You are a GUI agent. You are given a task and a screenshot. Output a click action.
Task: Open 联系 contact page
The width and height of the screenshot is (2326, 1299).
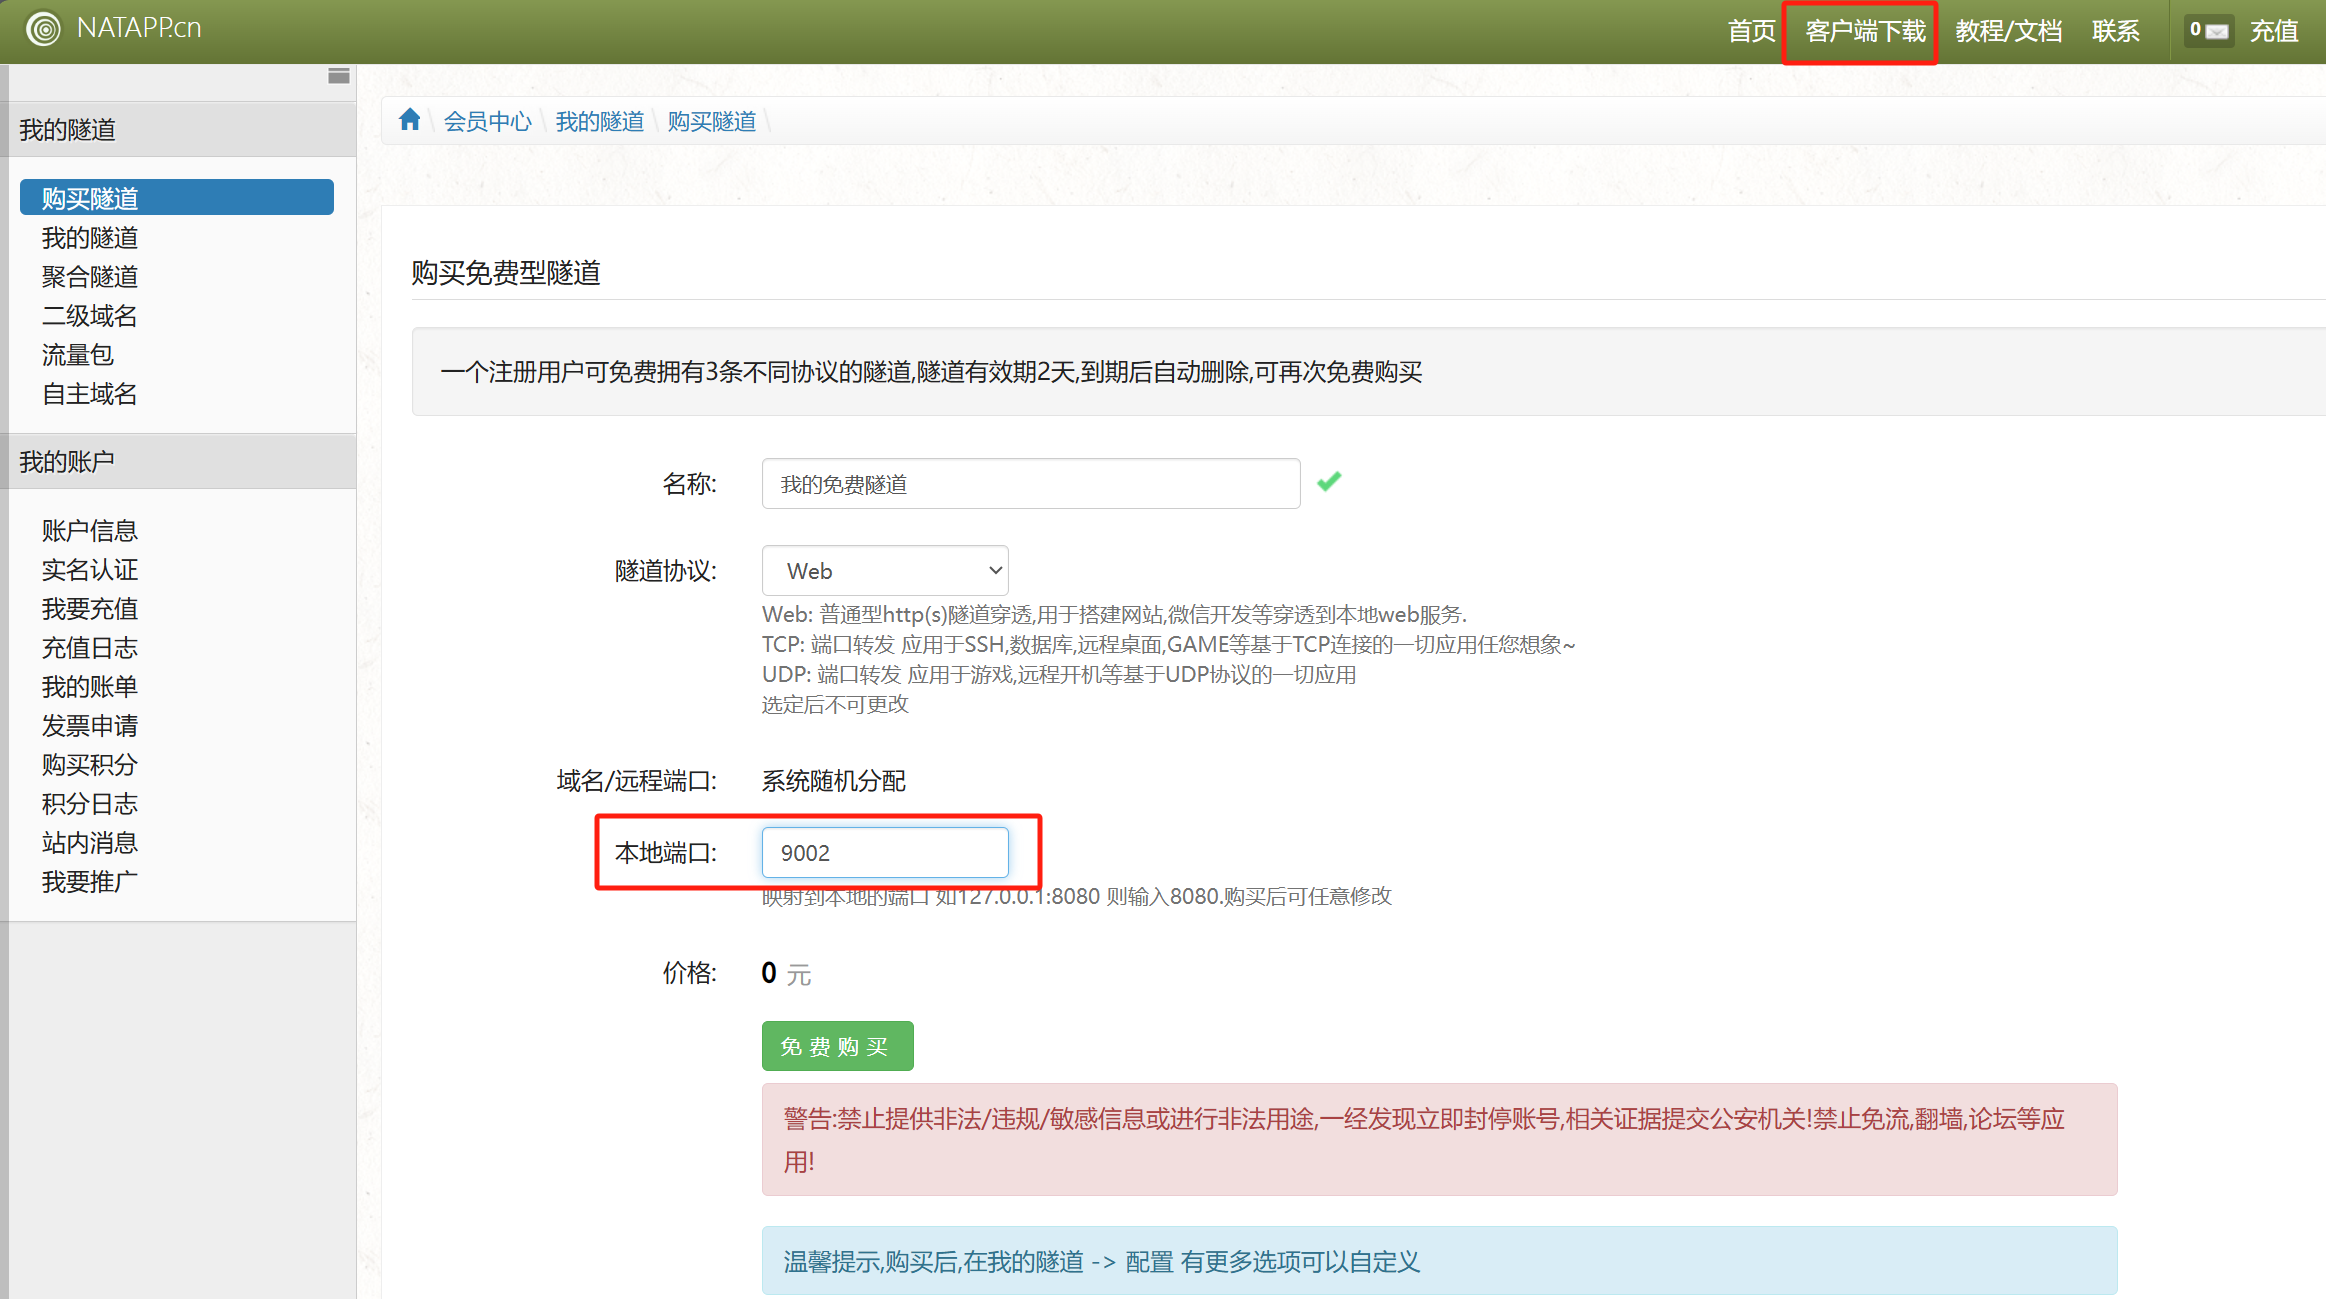coord(2115,30)
